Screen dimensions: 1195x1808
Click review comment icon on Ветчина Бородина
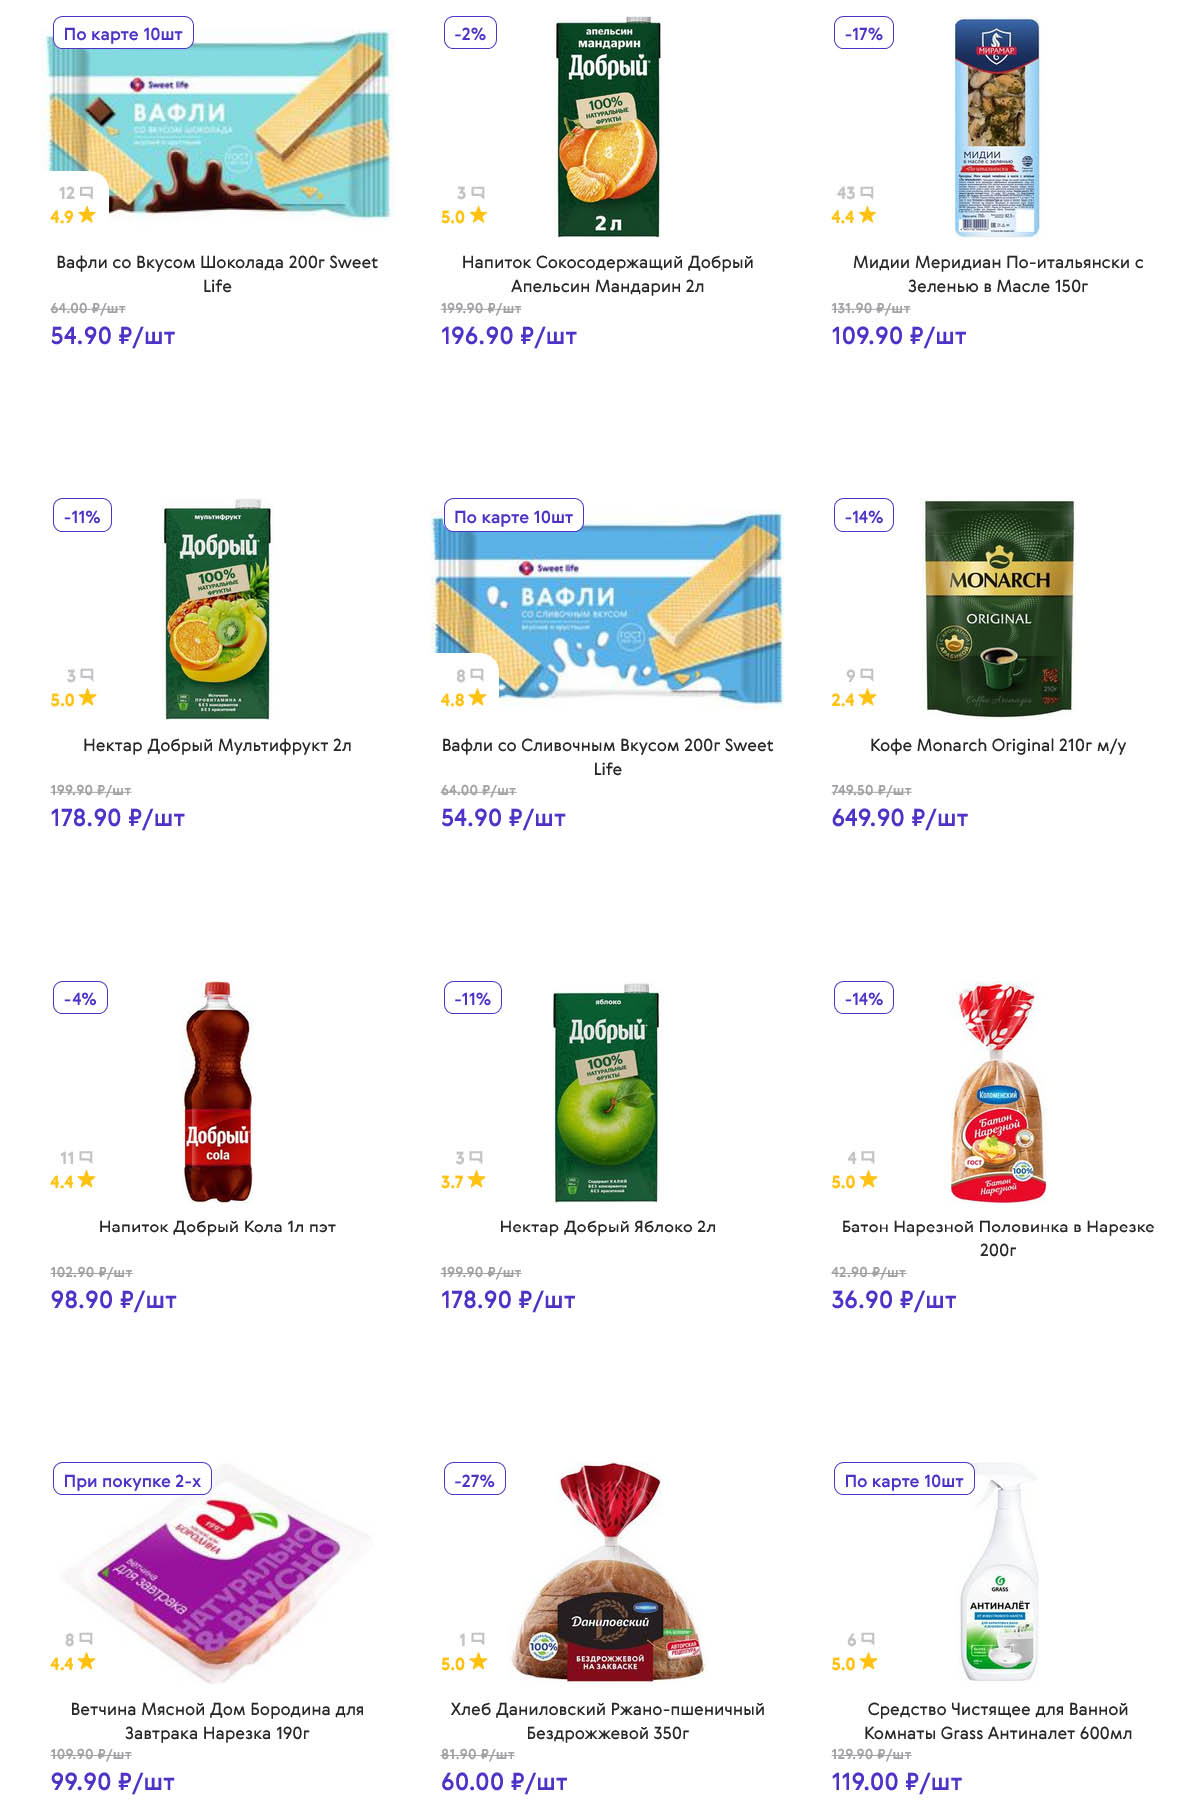[x=86, y=1639]
